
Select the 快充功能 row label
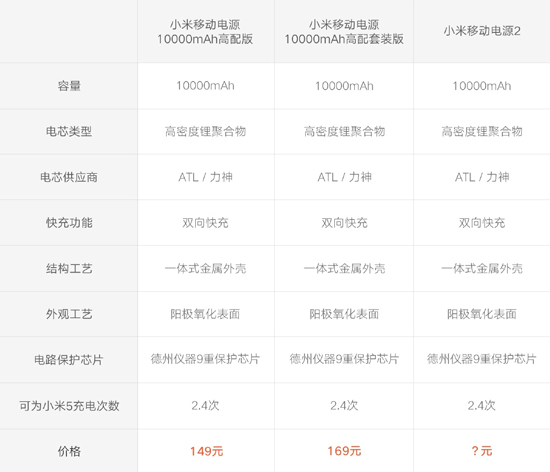point(69,223)
